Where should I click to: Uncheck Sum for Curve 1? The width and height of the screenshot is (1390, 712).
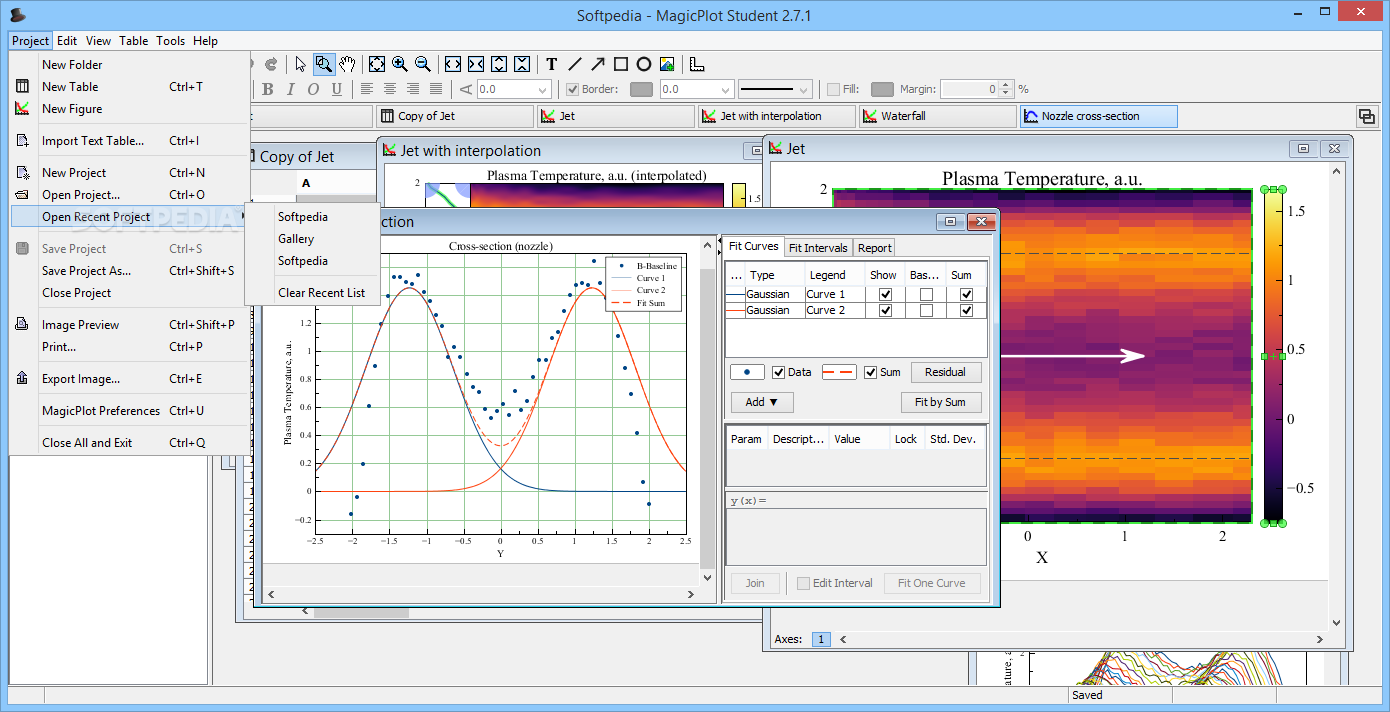tap(966, 294)
